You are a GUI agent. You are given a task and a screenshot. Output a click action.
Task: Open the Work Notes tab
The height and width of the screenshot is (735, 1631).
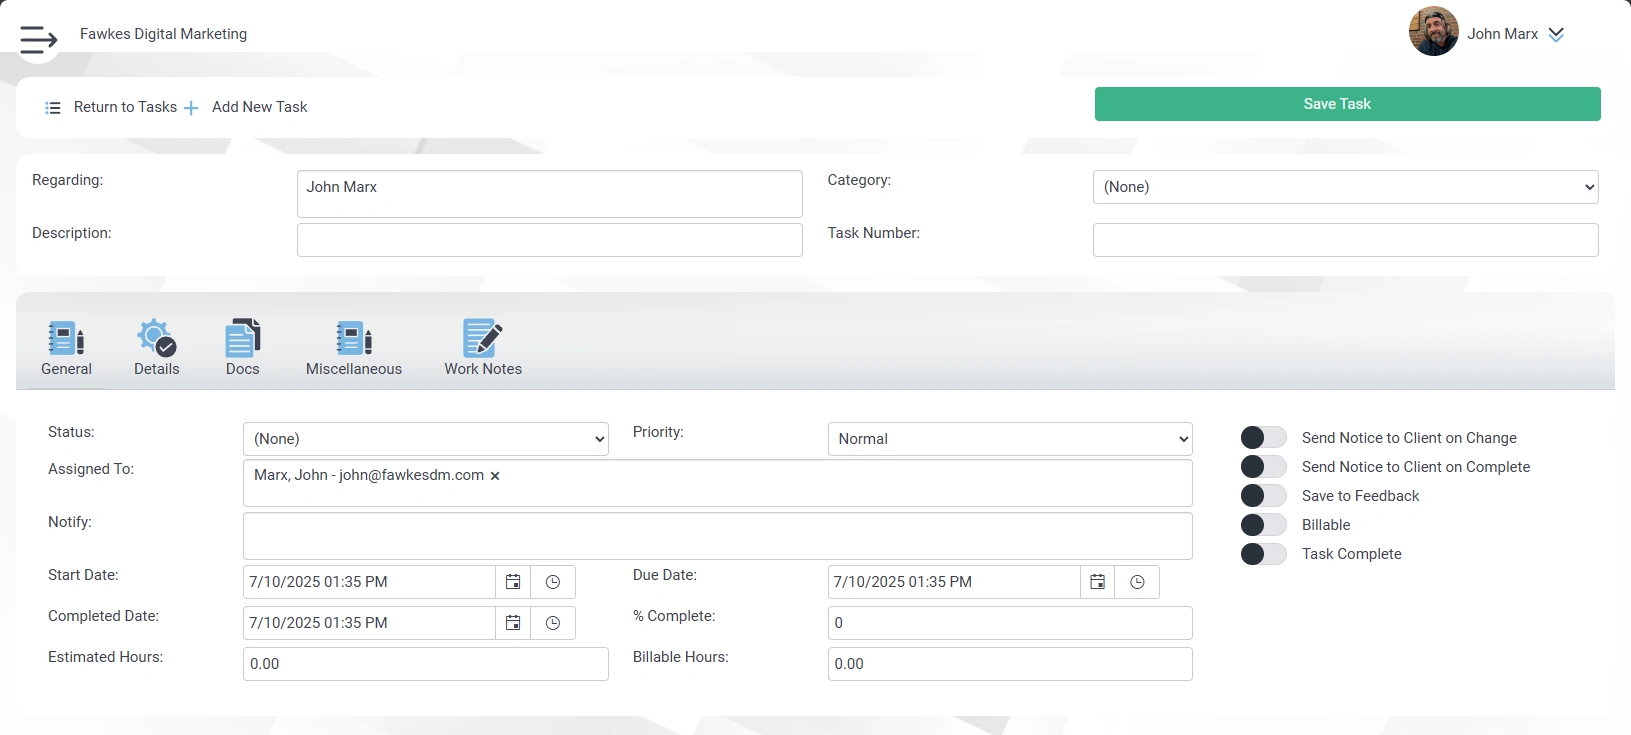point(483,348)
